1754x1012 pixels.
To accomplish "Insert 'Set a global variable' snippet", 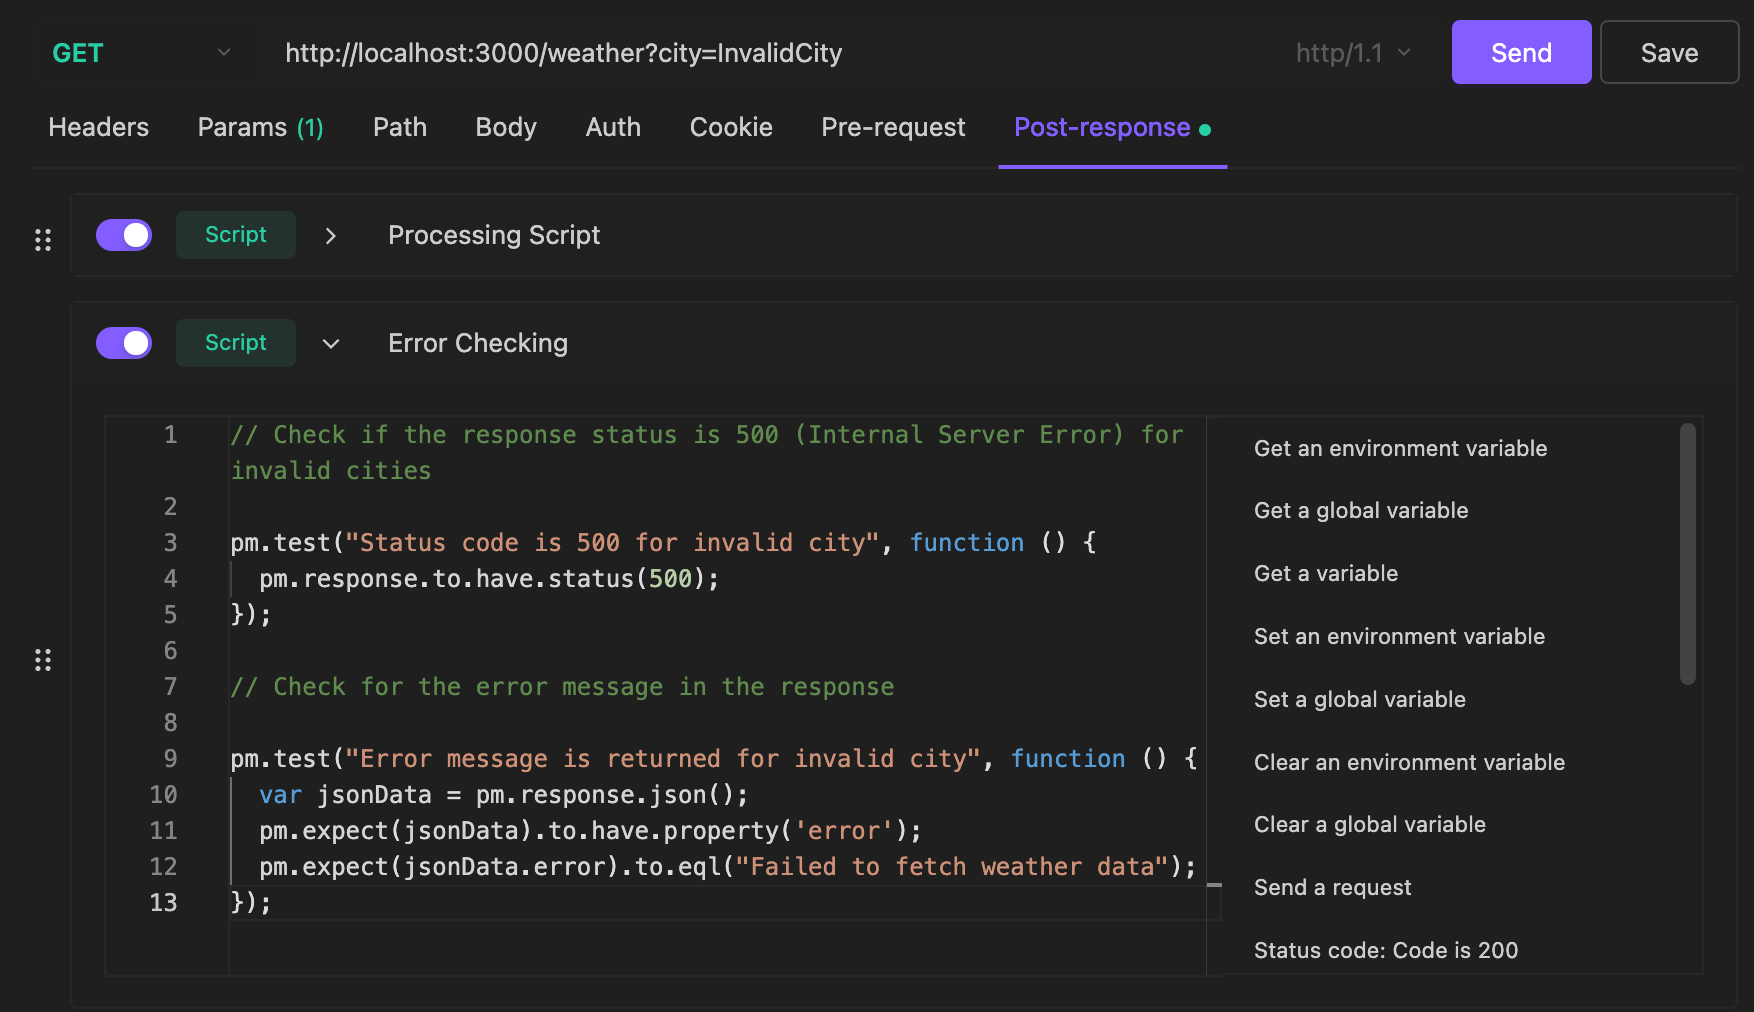I will (1360, 699).
